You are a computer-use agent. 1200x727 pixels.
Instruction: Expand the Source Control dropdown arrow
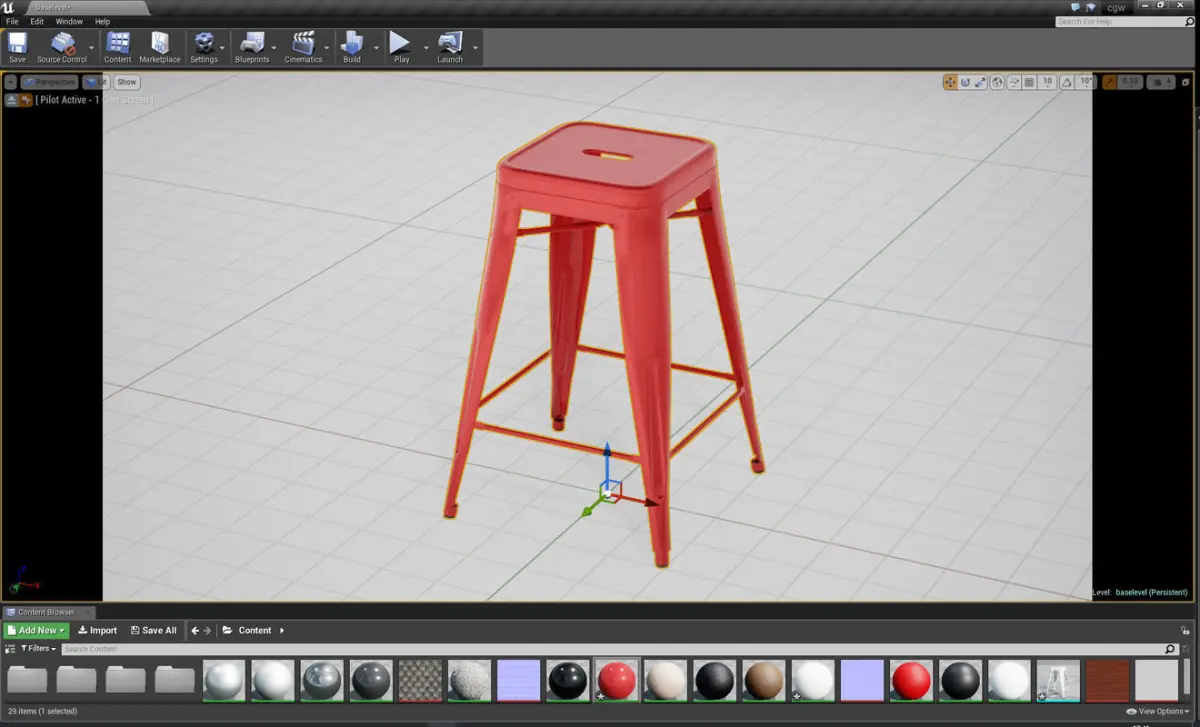pyautogui.click(x=92, y=47)
